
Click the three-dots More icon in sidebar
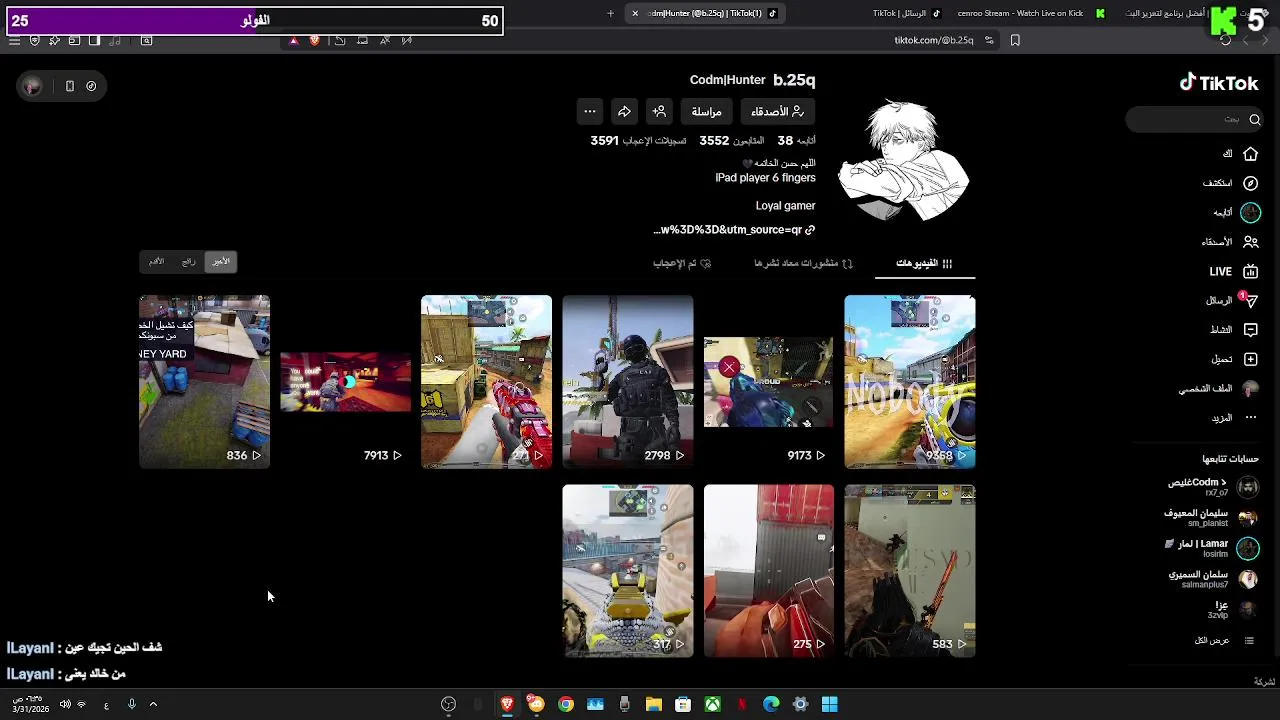[1250, 418]
